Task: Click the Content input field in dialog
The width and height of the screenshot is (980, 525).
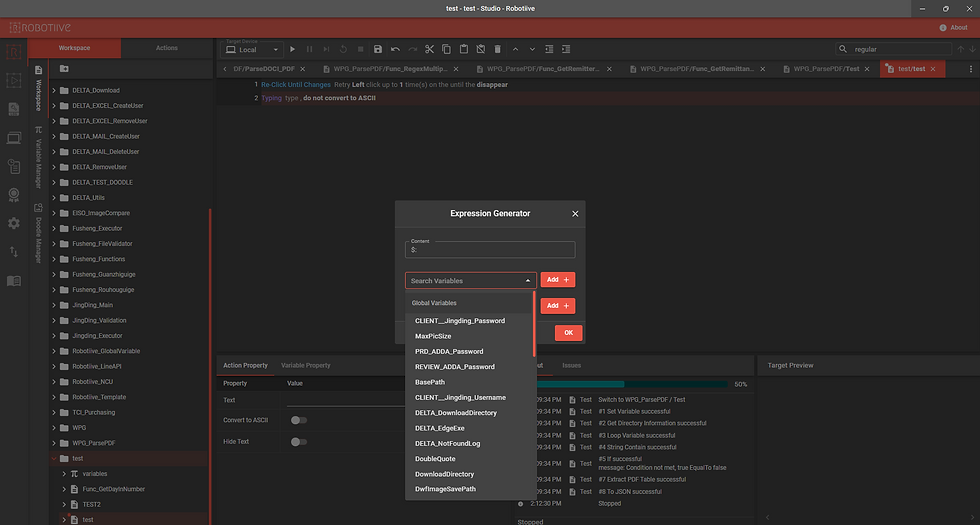Action: [490, 250]
